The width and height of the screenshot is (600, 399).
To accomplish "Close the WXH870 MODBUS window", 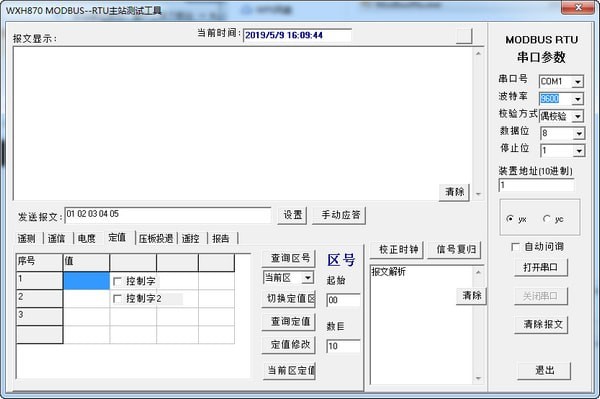I will [578, 7].
